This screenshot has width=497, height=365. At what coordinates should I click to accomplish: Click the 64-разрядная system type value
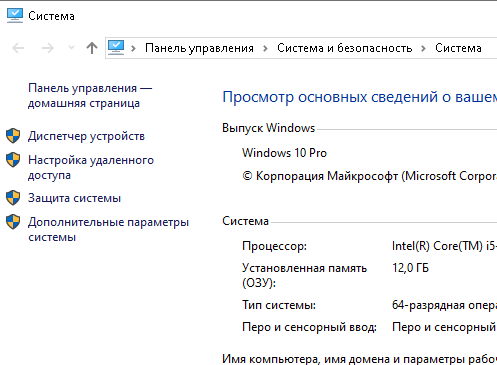(x=444, y=305)
